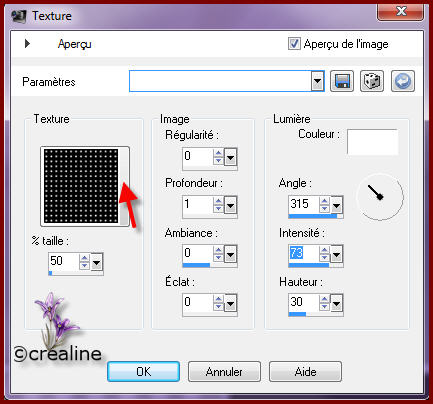Screen dimensions: 433x404
Task: Toggle the Aperçu de l'image checkbox
Action: (x=294, y=44)
